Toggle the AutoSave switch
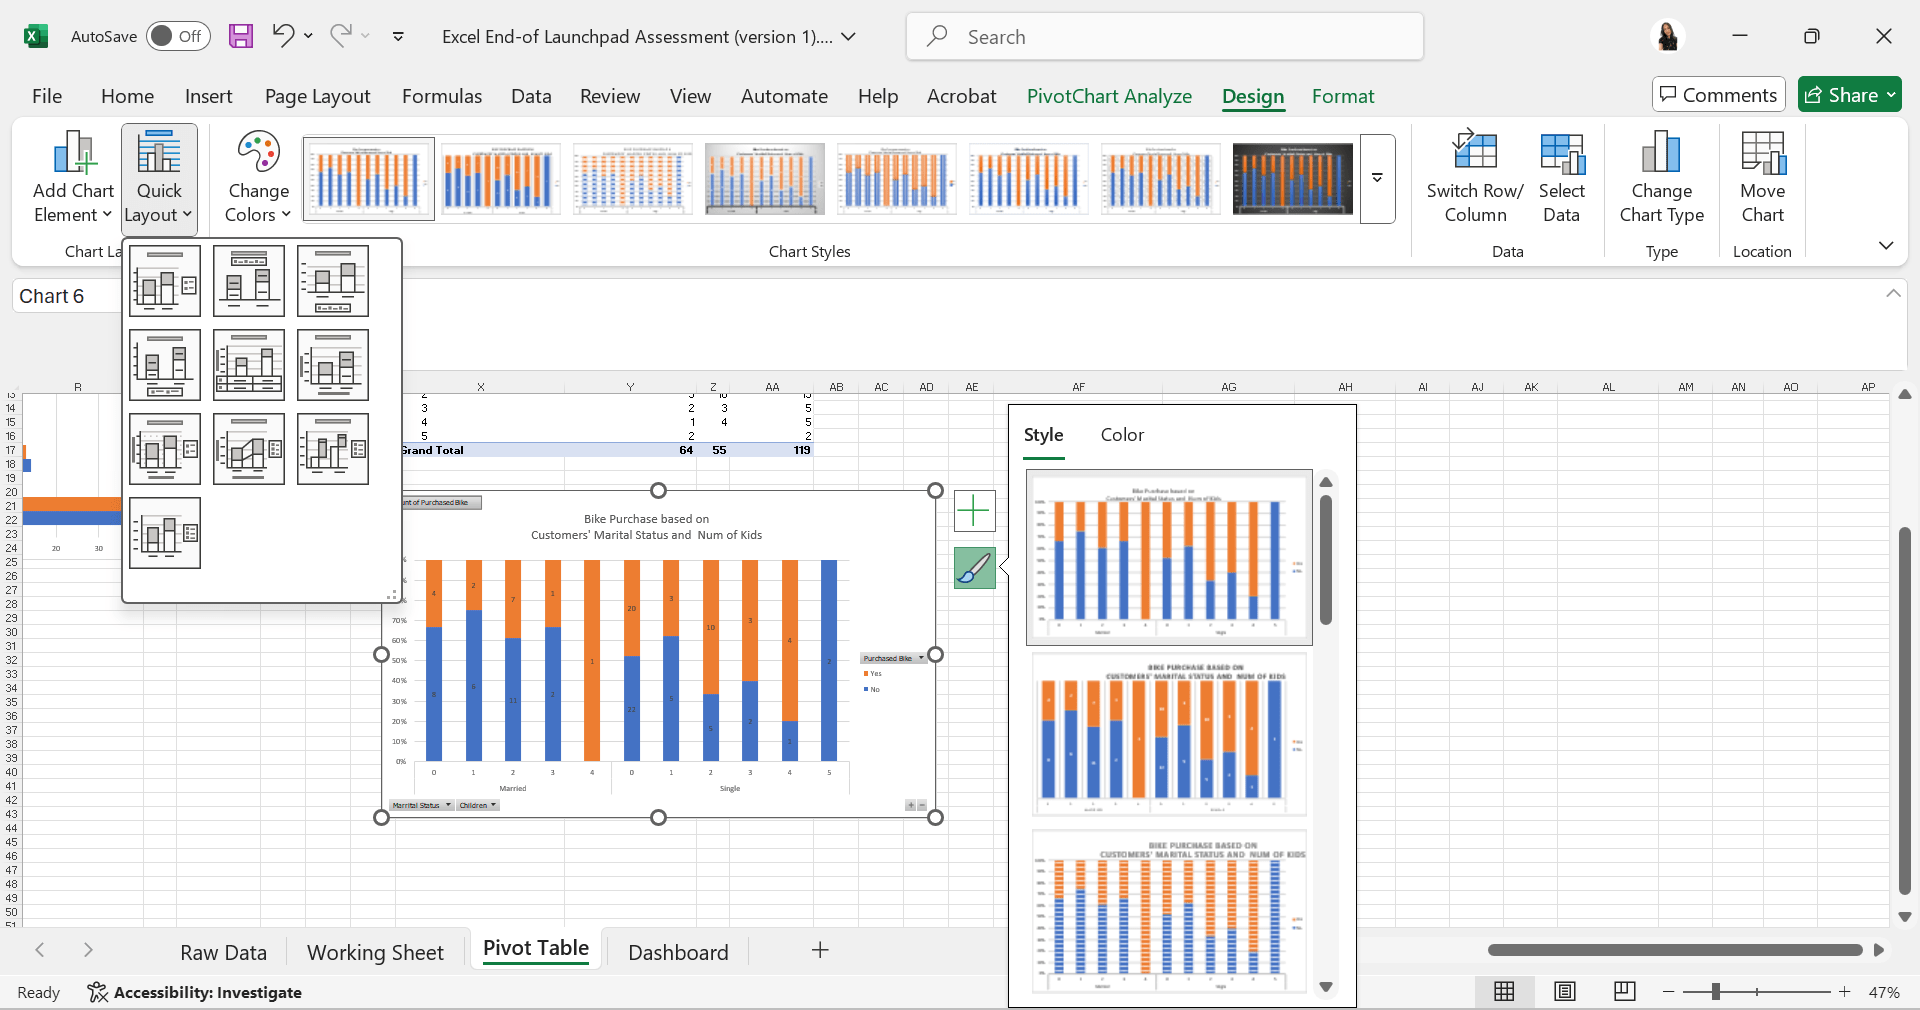1920x1010 pixels. pyautogui.click(x=178, y=37)
